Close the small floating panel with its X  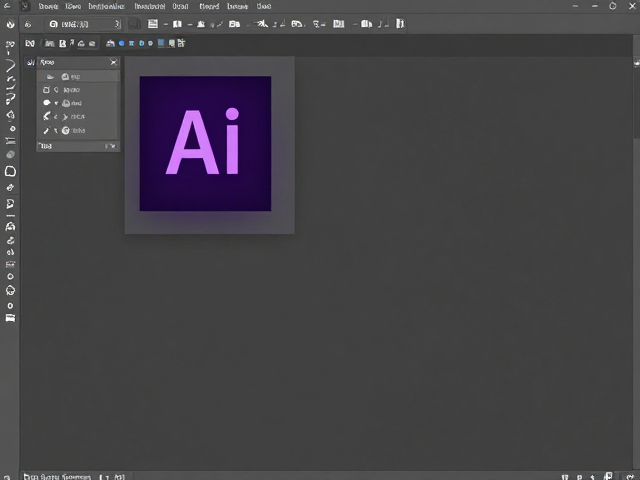(113, 62)
